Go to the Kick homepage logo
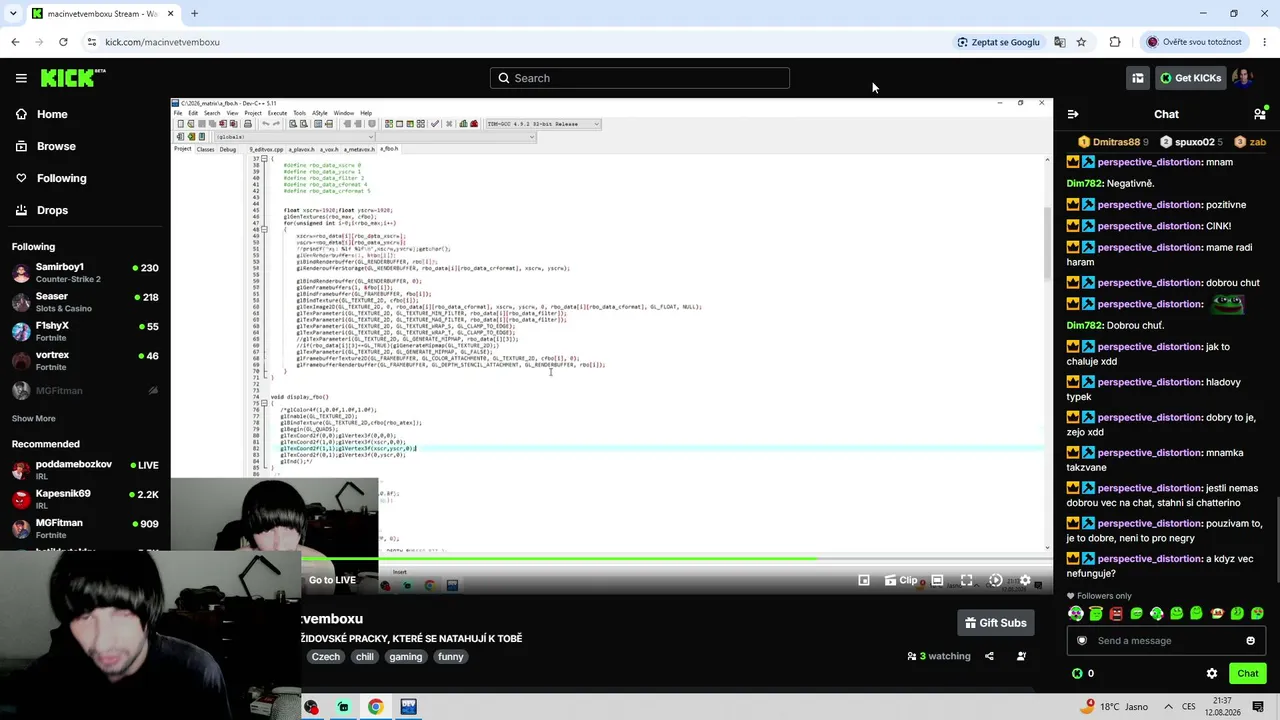Image resolution: width=1280 pixels, height=720 pixels. click(x=73, y=78)
